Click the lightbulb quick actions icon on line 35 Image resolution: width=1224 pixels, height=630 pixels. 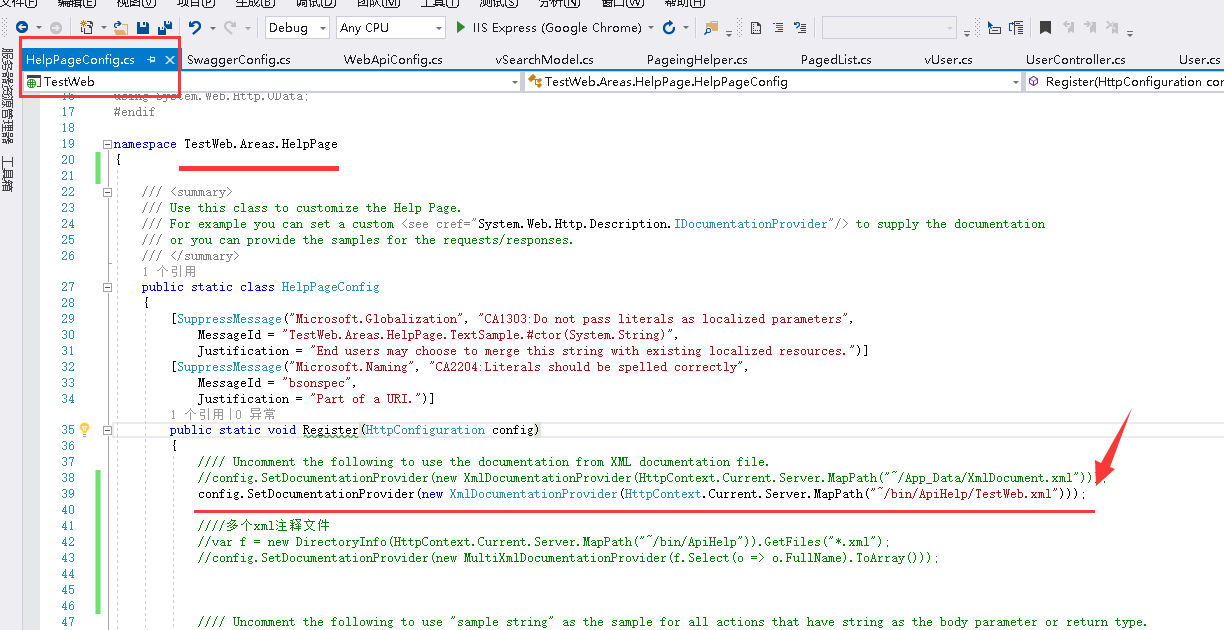[85, 430]
